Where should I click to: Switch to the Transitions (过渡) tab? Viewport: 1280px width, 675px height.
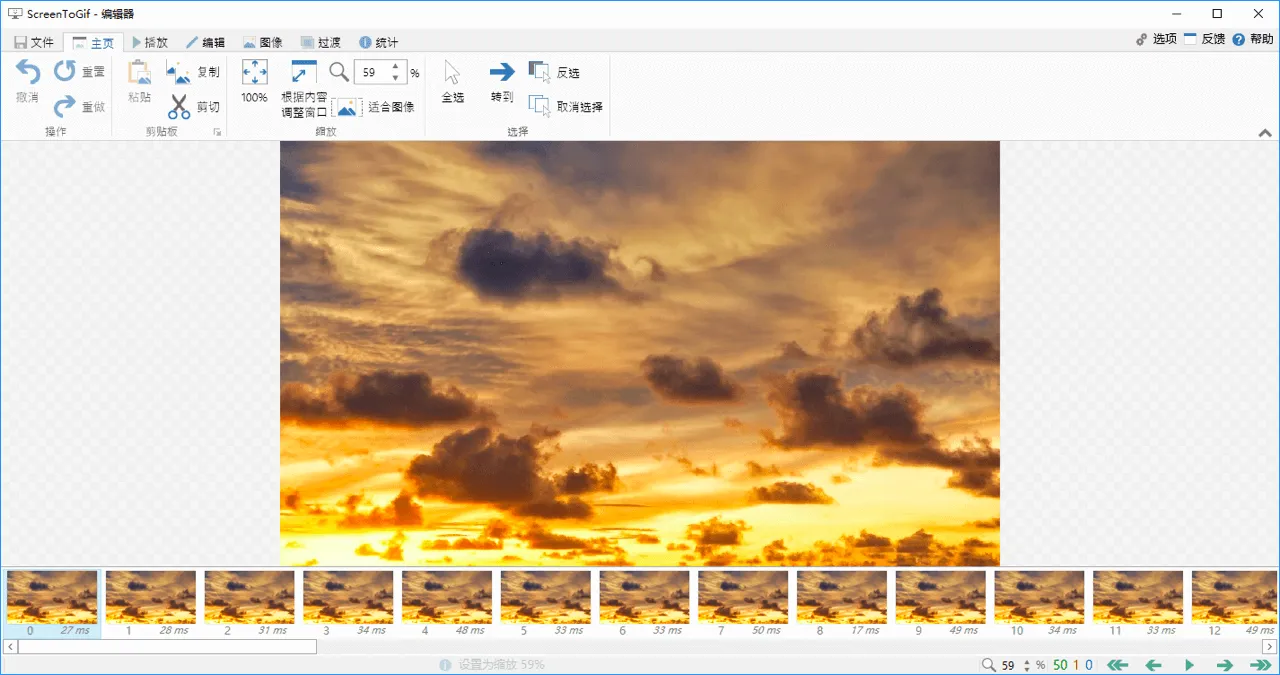coord(319,42)
